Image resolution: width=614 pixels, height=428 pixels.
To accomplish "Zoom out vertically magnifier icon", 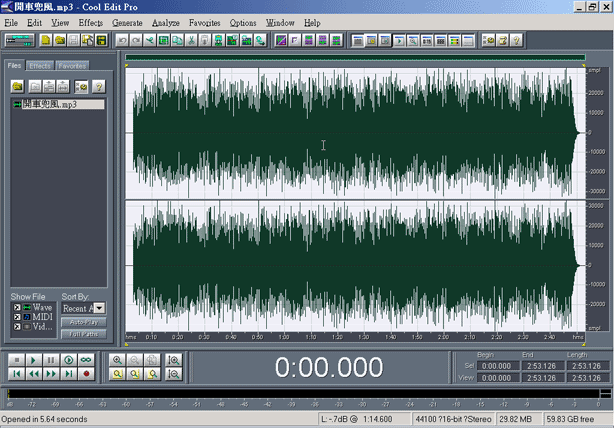I will (x=174, y=374).
